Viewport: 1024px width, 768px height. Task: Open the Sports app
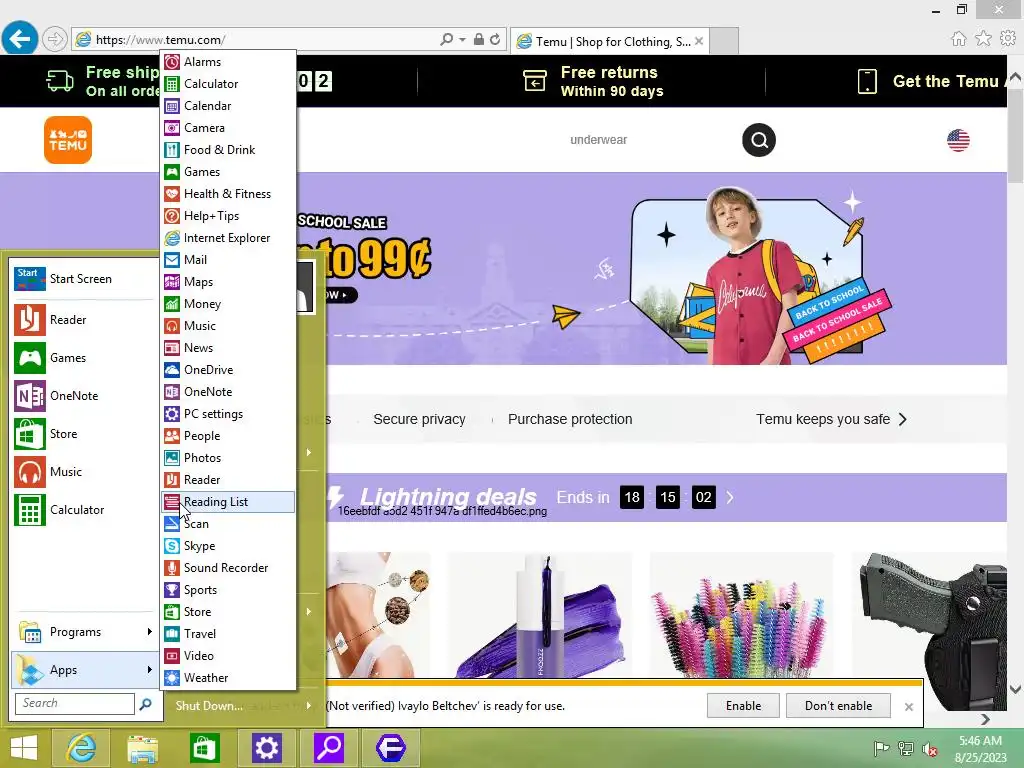pyautogui.click(x=228, y=590)
